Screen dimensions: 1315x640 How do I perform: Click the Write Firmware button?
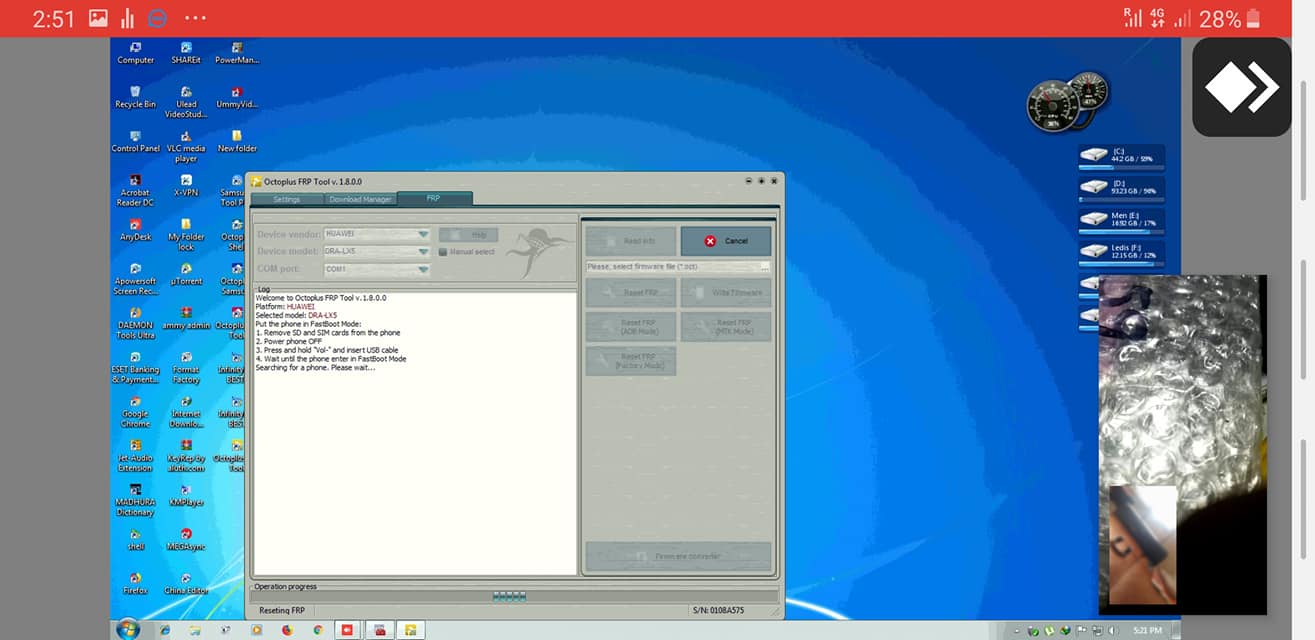[x=726, y=293]
